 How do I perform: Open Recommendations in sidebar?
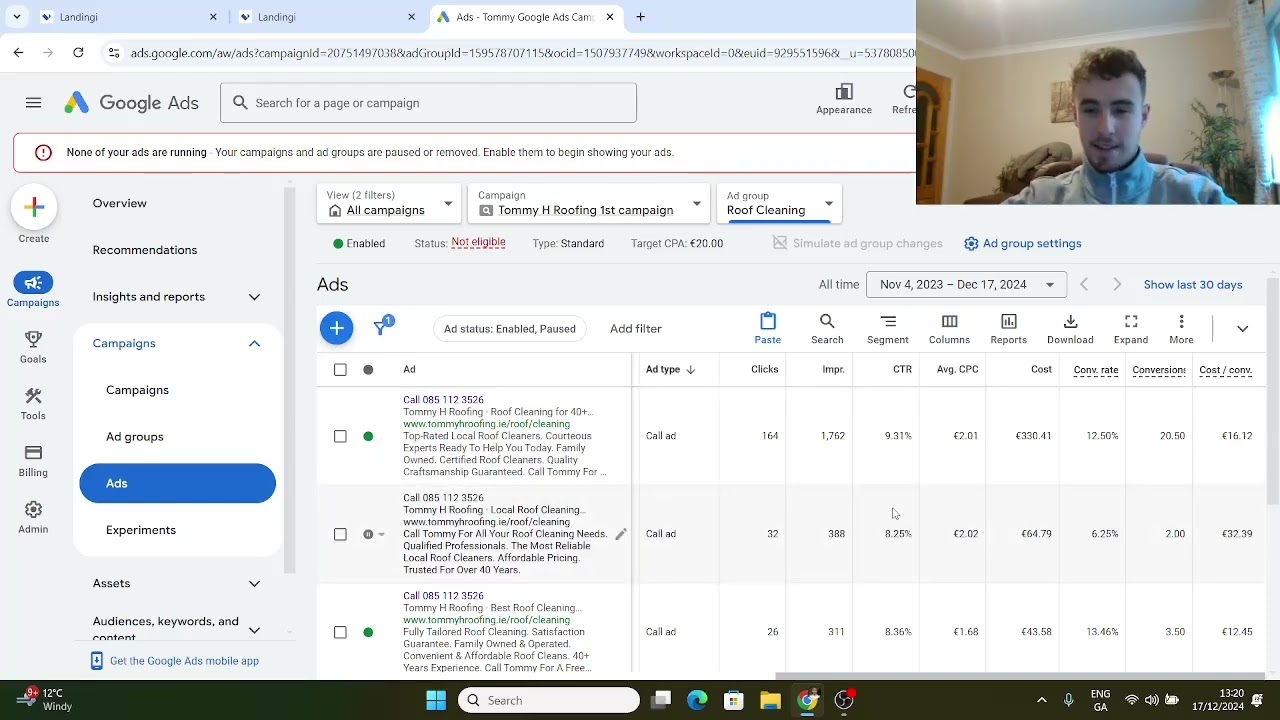pos(145,250)
